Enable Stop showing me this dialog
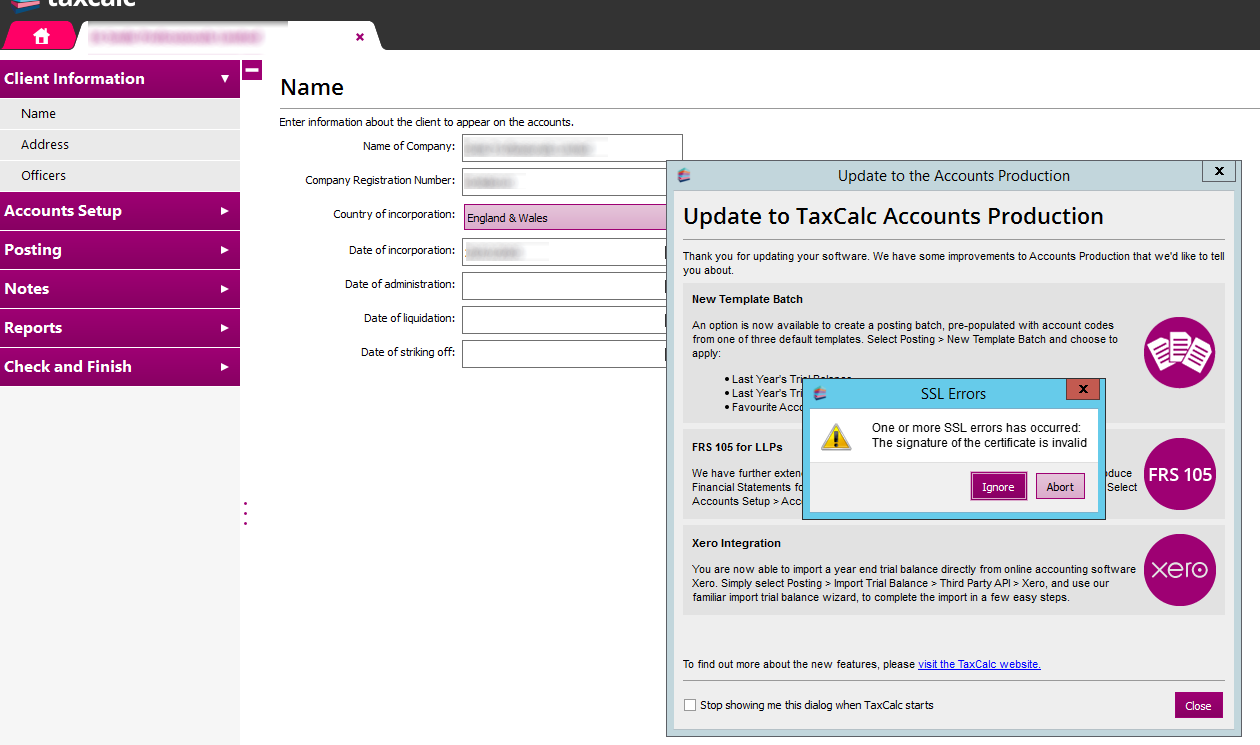The image size is (1260, 745). tap(690, 704)
